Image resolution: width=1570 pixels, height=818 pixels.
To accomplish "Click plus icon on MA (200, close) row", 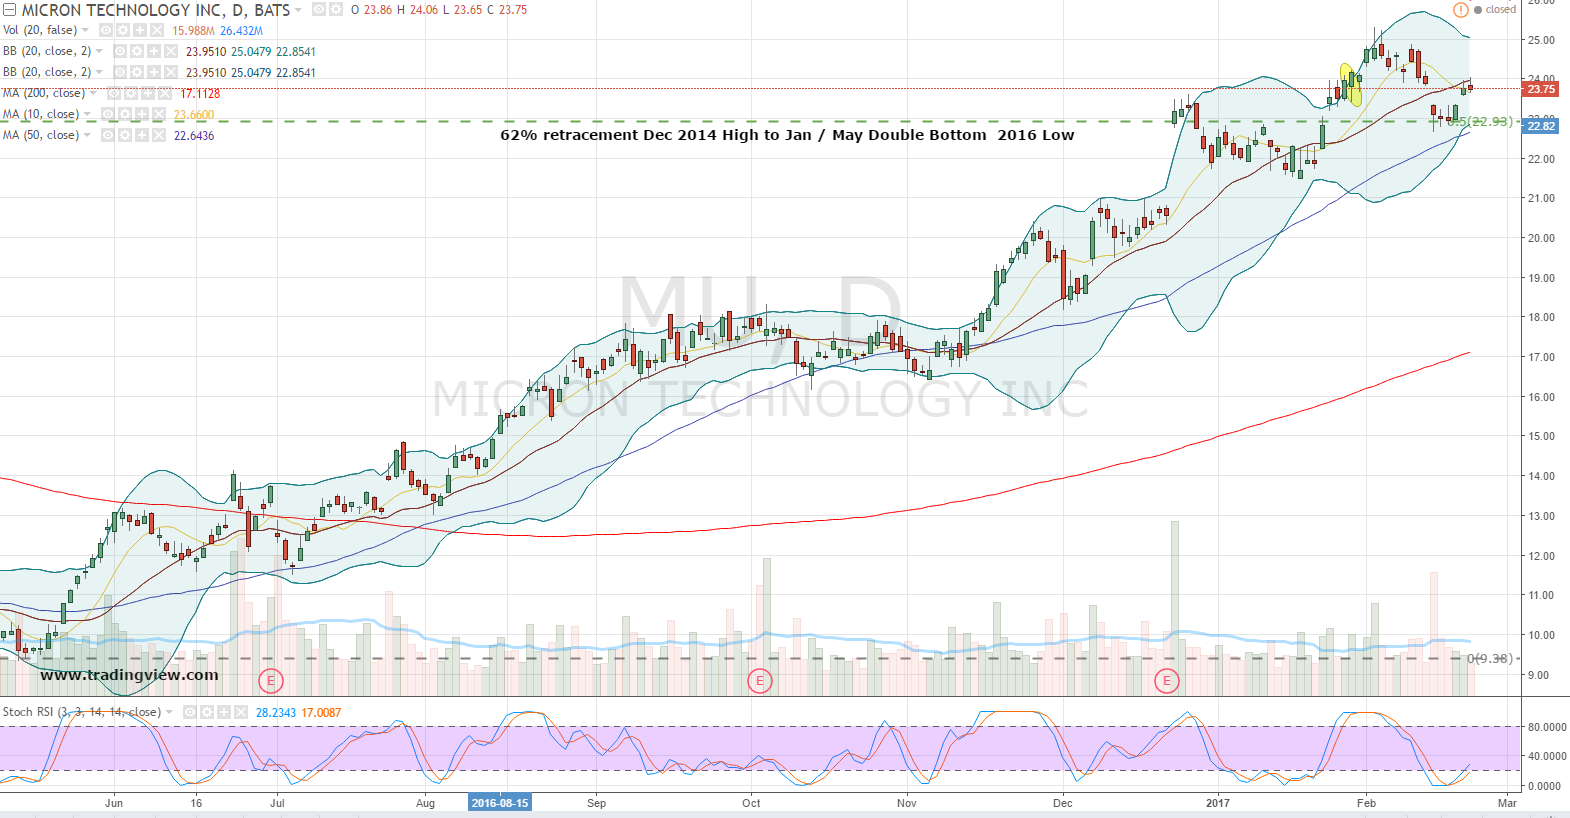I will point(148,93).
